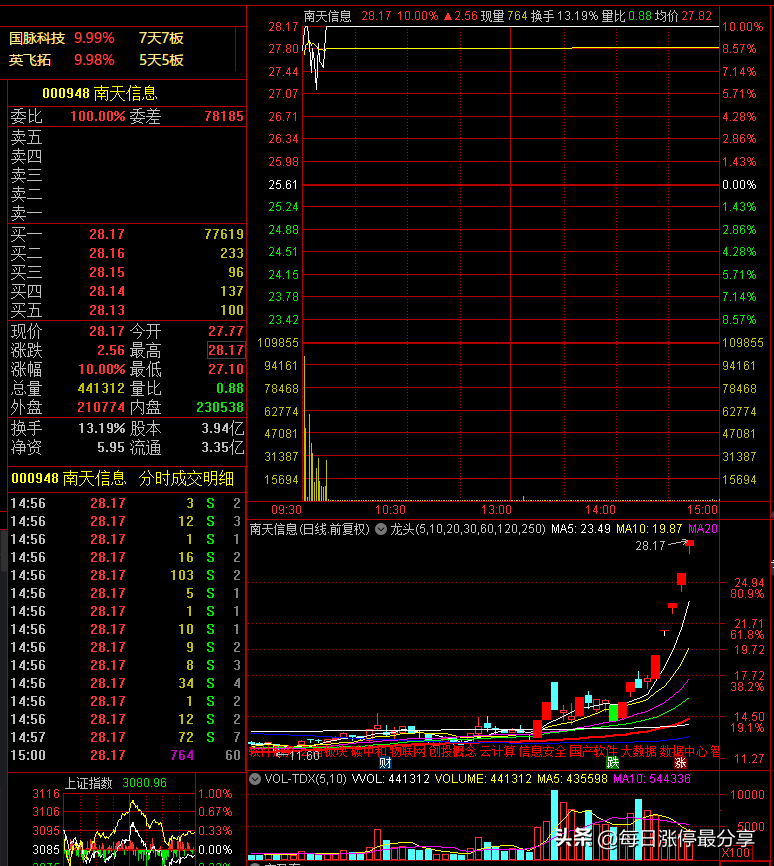Click the 总量 value 441312

pos(101,388)
